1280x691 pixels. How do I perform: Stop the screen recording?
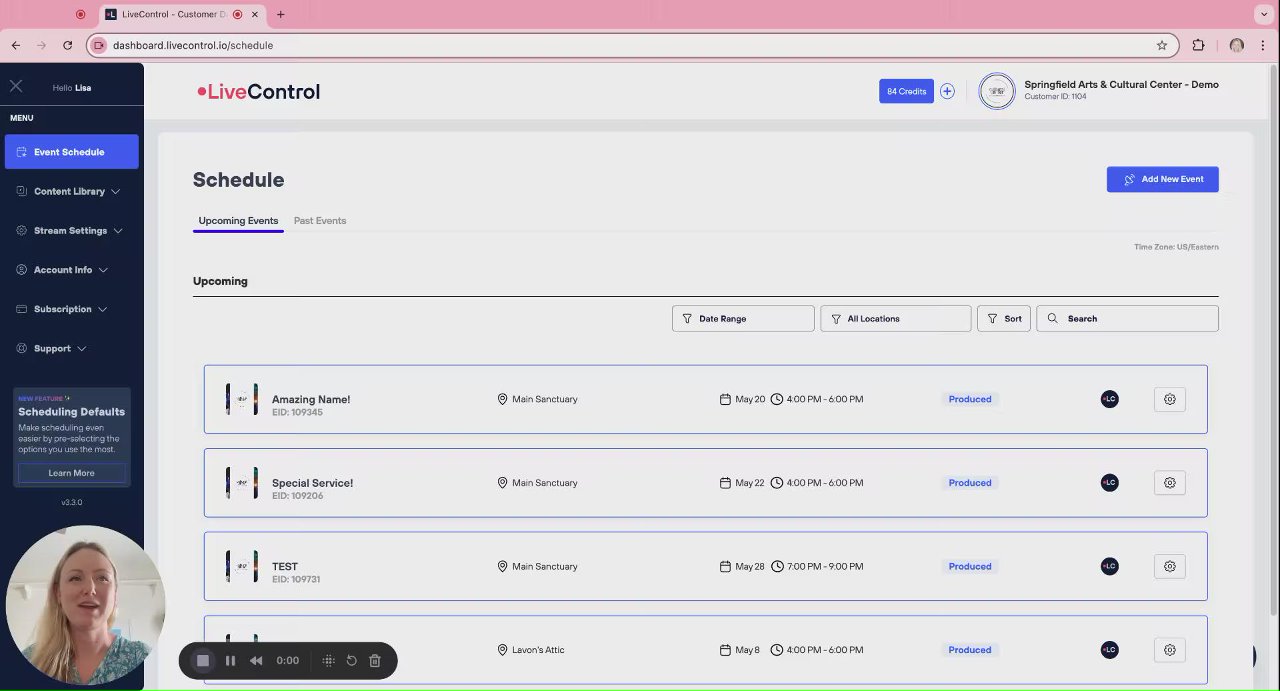(x=203, y=660)
